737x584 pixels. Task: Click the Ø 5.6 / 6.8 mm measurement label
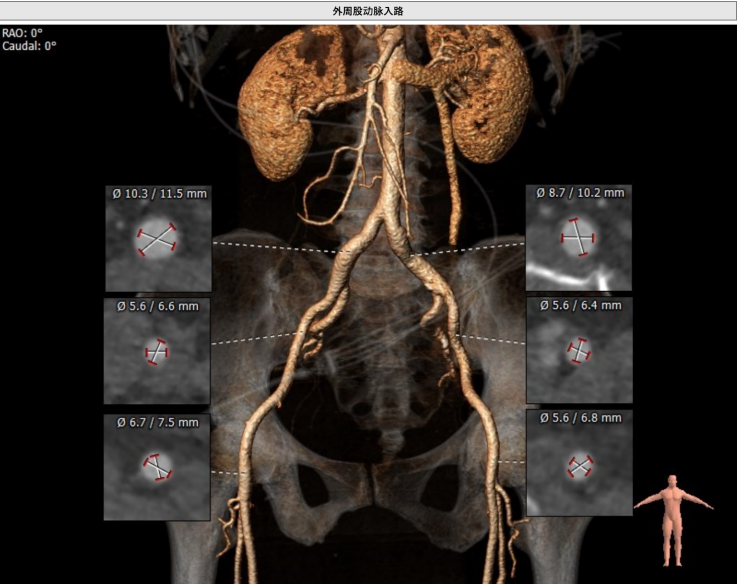[579, 417]
